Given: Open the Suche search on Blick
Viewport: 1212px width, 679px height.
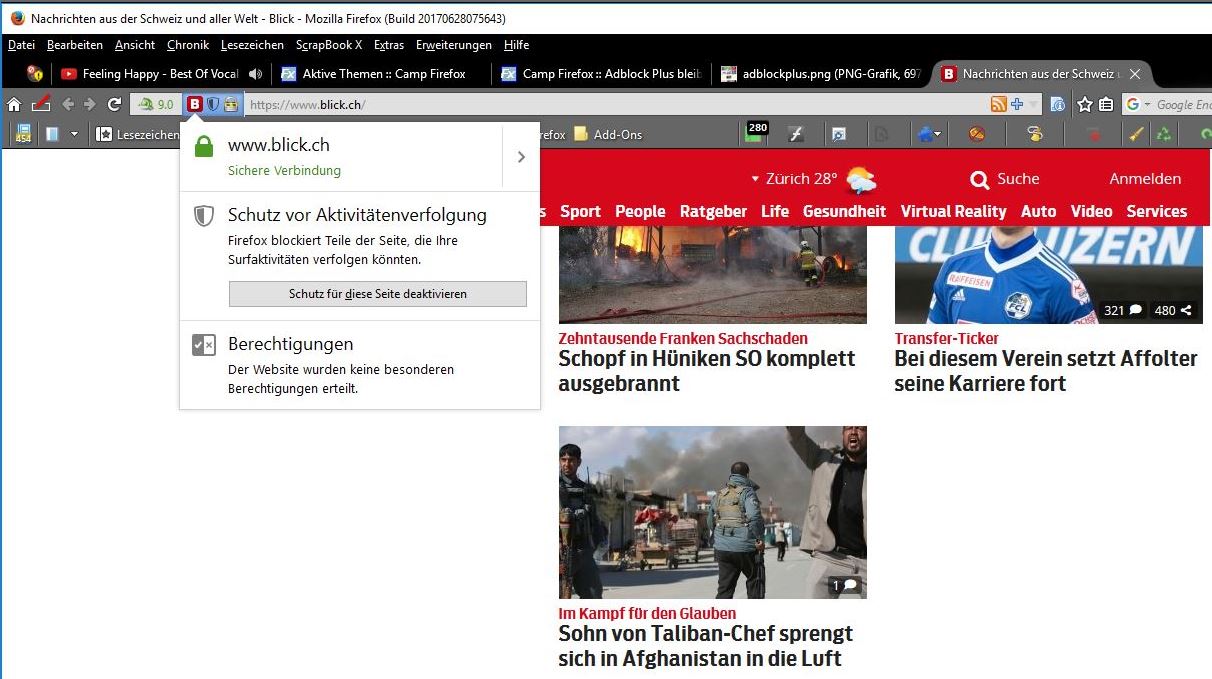Looking at the screenshot, I should point(1005,179).
